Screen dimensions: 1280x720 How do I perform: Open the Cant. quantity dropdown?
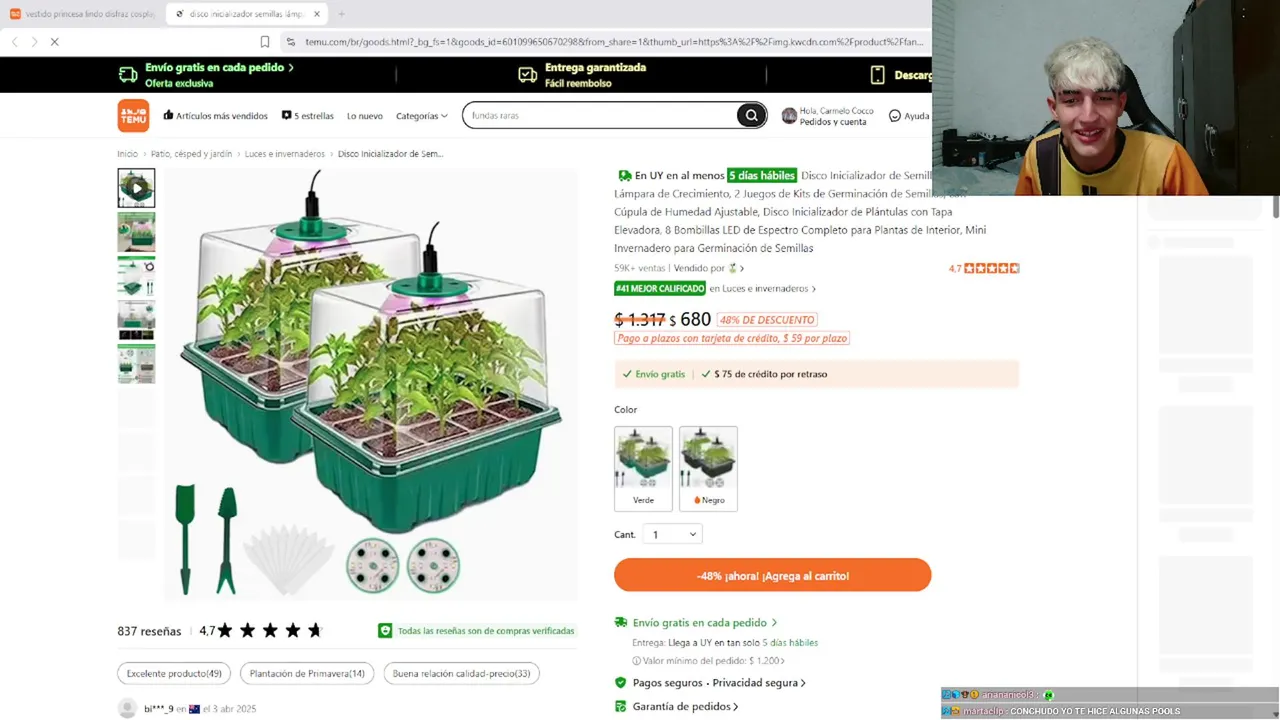[x=672, y=534]
